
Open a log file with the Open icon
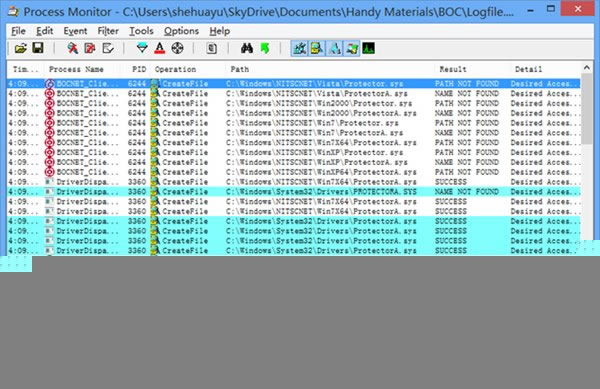click(x=21, y=48)
